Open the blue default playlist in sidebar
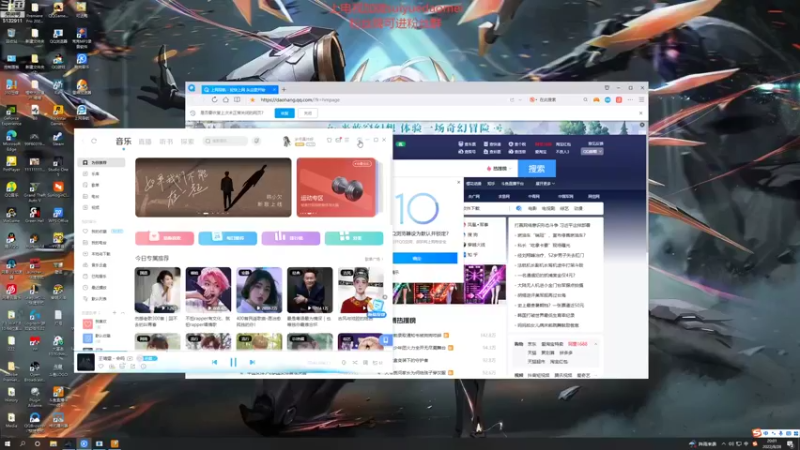This screenshot has width=800, height=450. click(88, 338)
